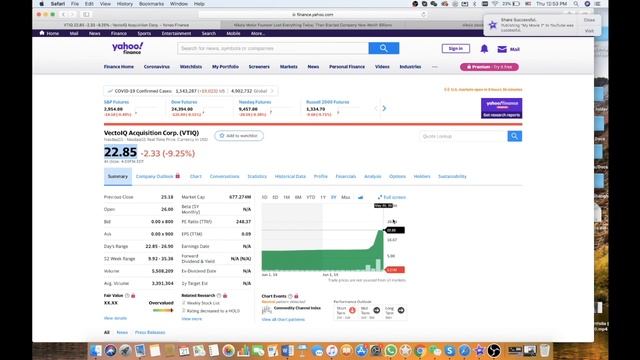
Task: Open the Safari History menu
Action: click(x=124, y=4)
